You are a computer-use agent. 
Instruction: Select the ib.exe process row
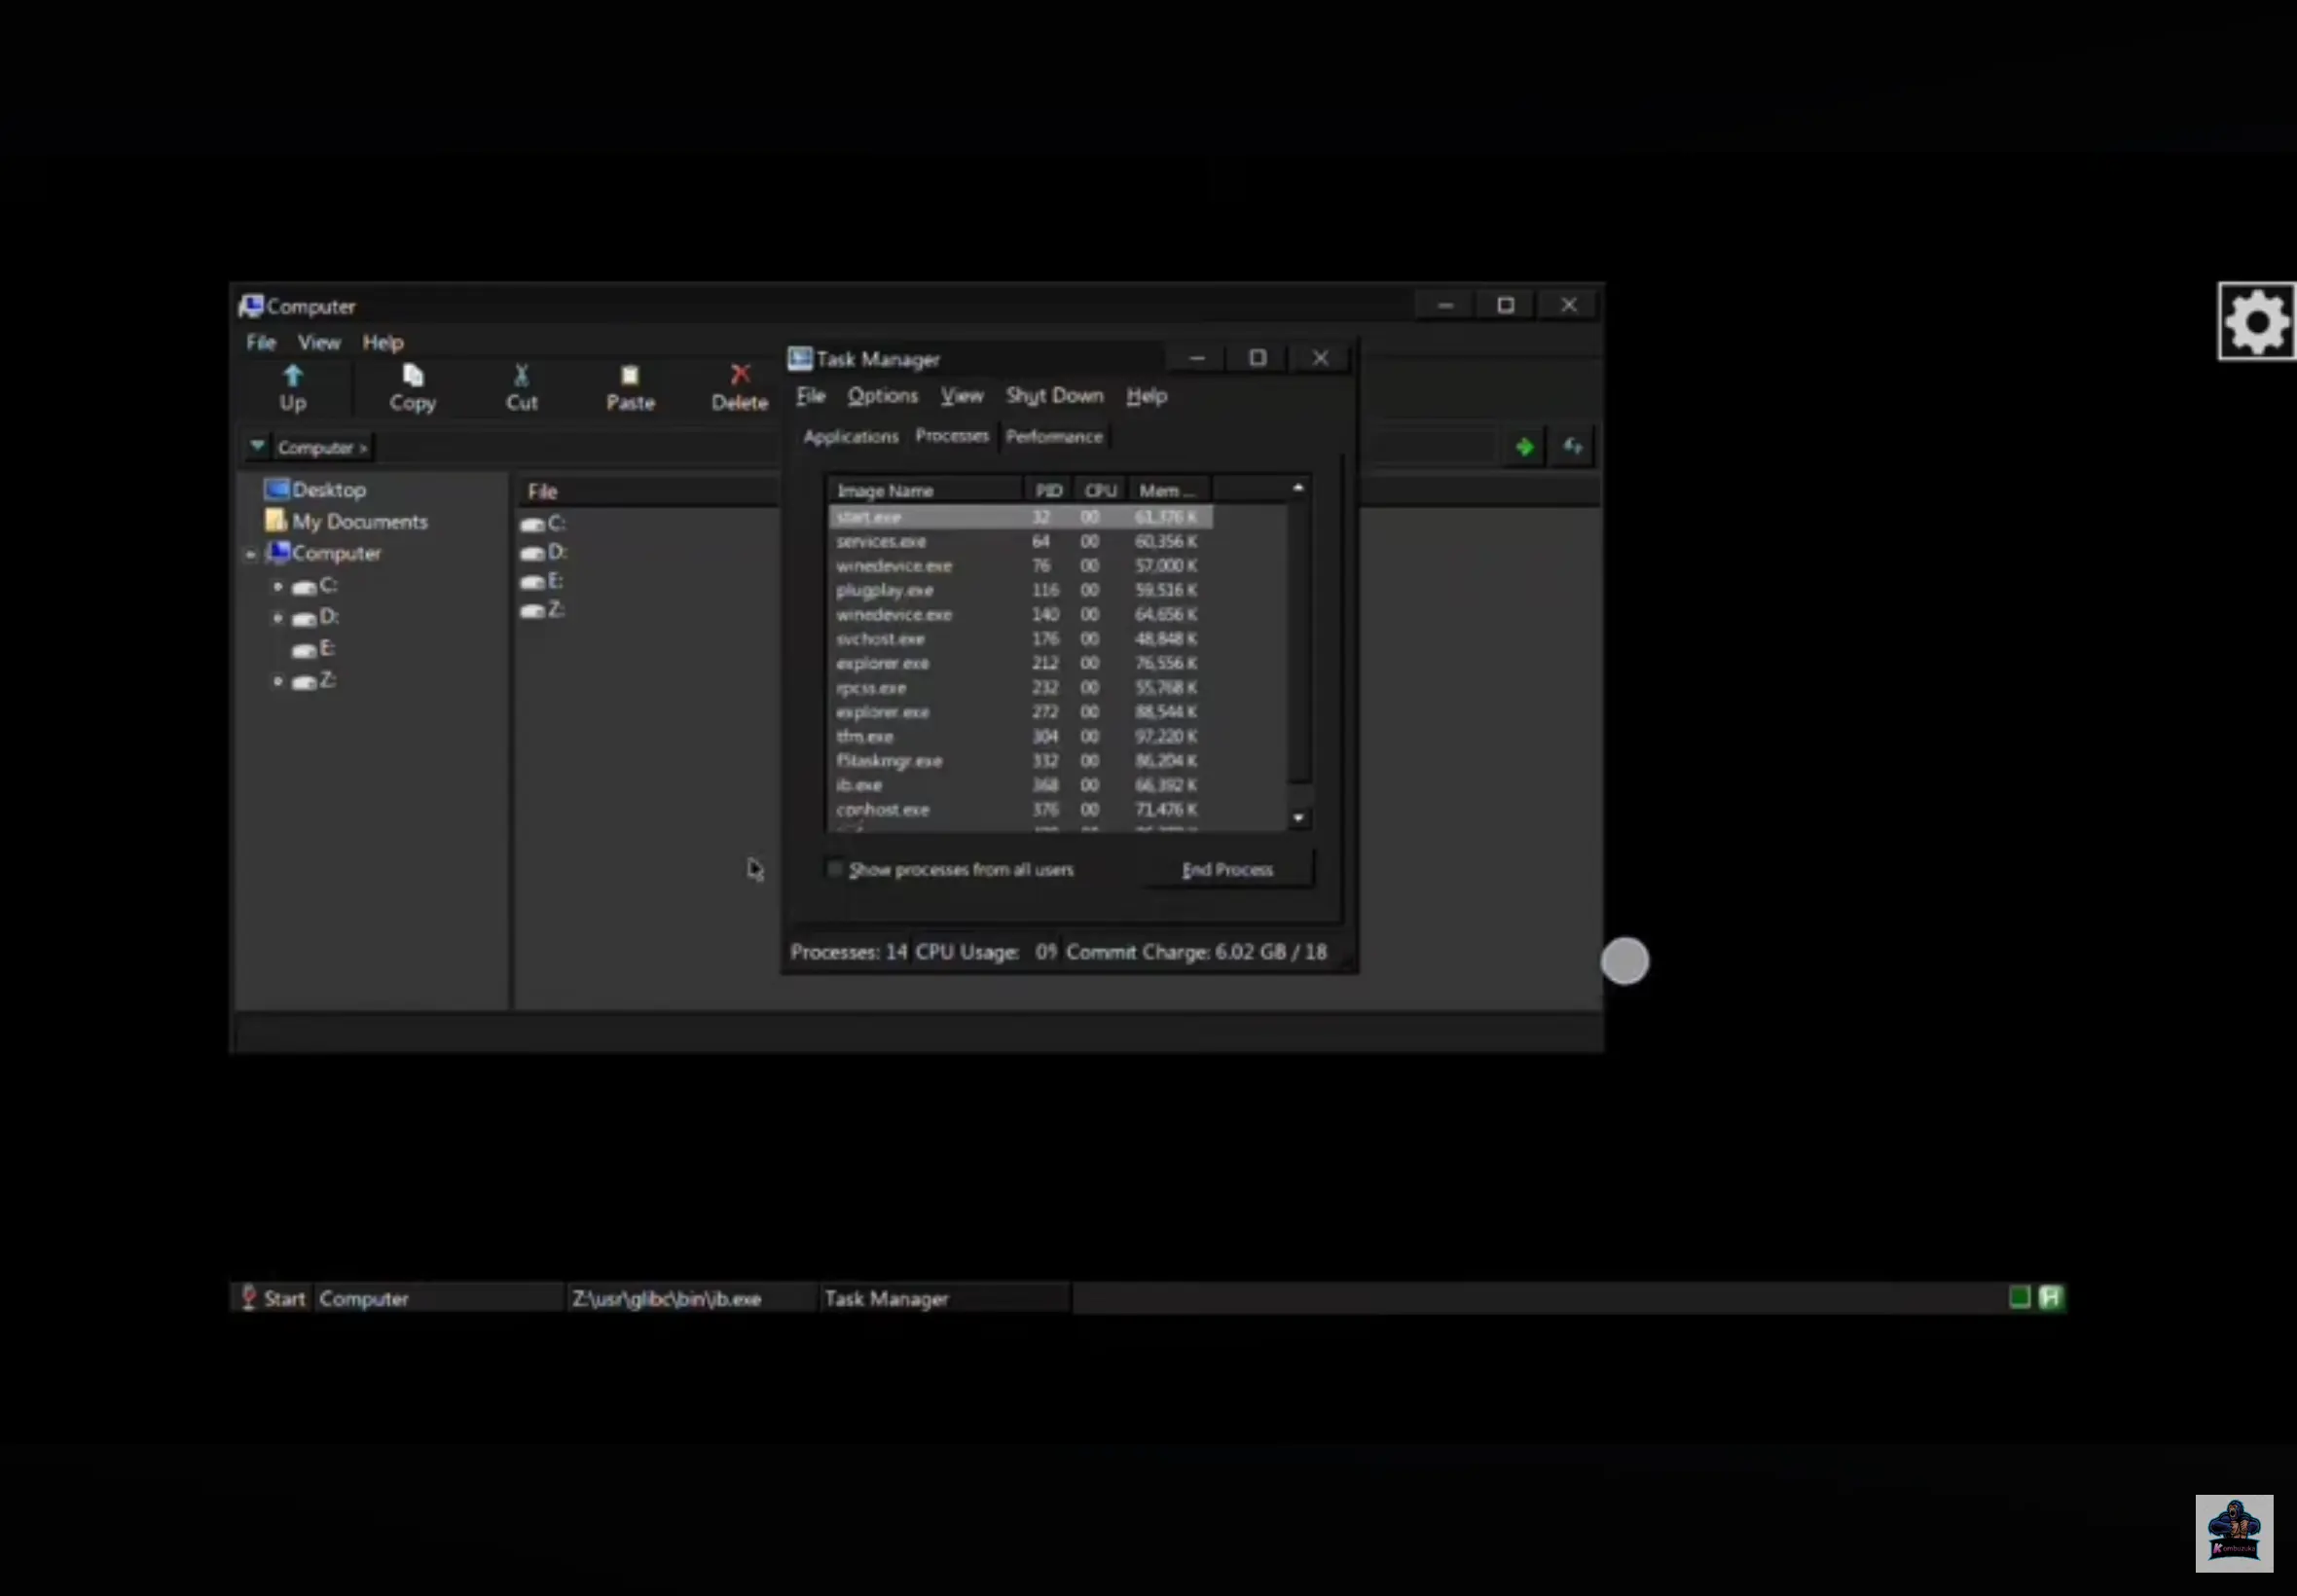click(x=1021, y=785)
